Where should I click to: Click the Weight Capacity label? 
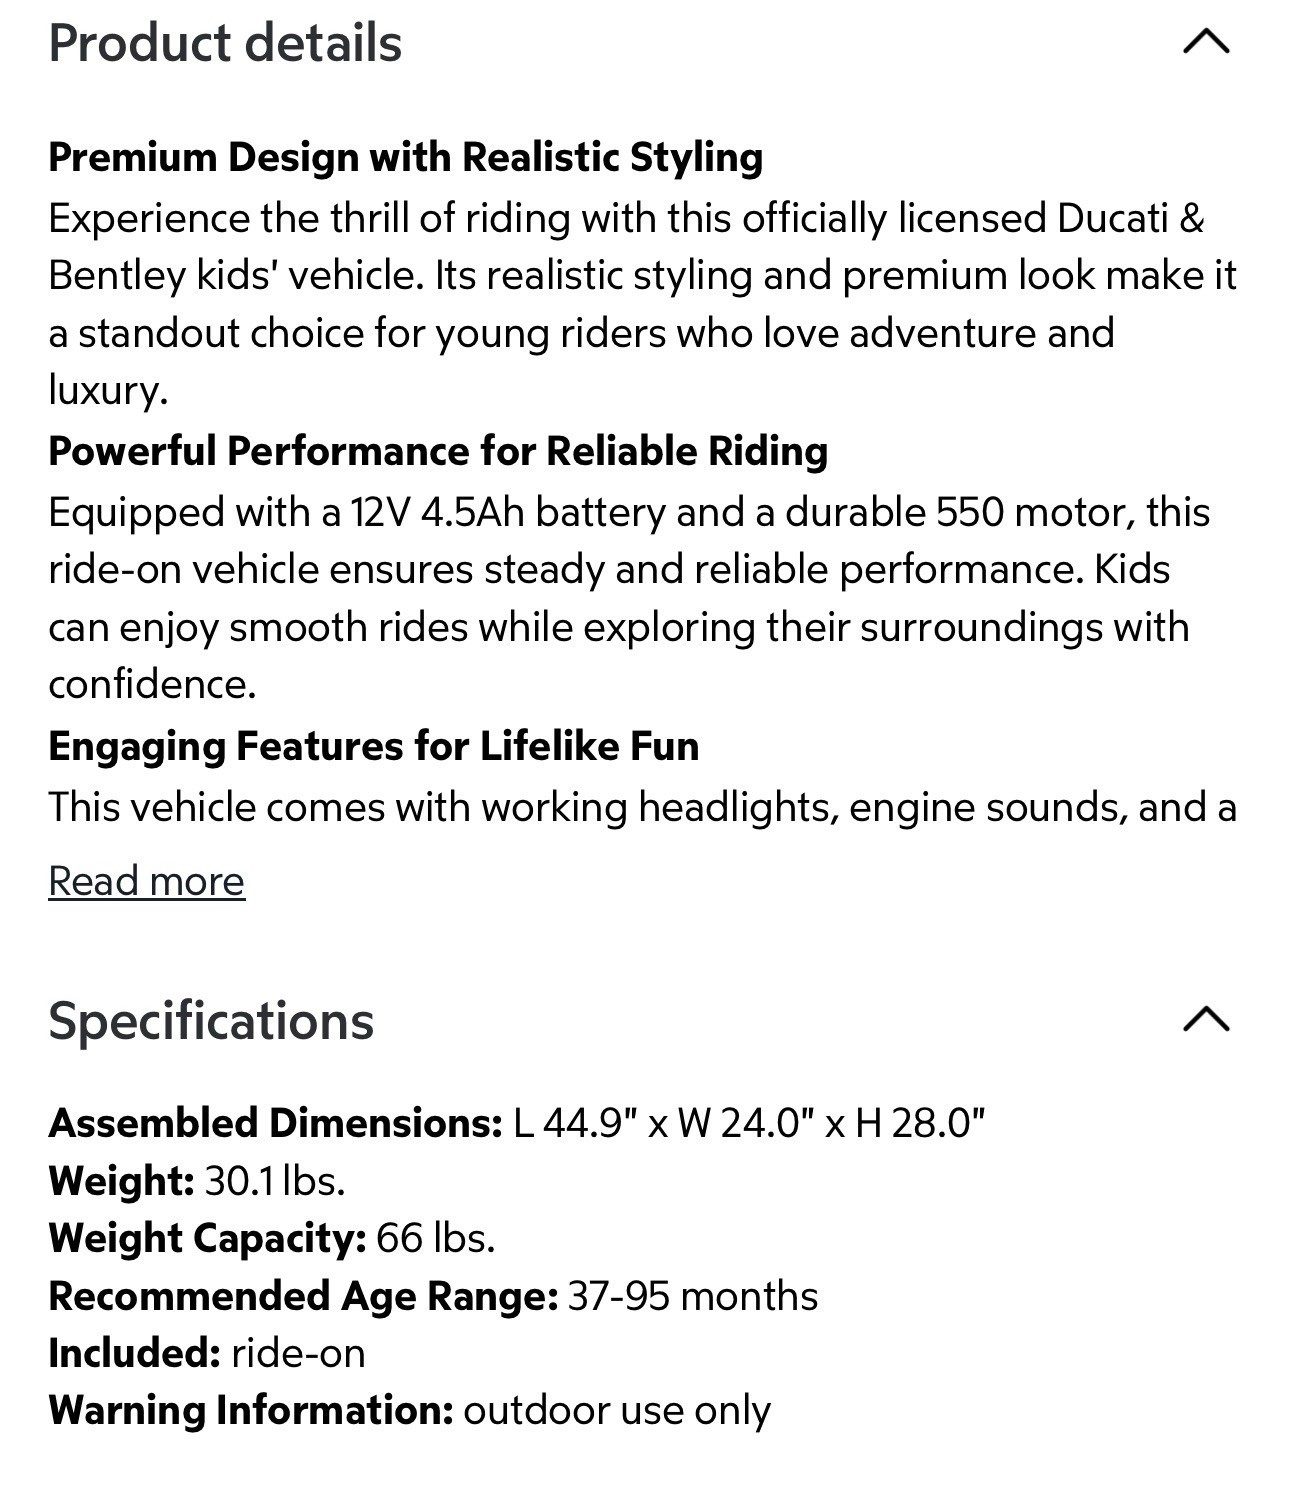tap(207, 1238)
